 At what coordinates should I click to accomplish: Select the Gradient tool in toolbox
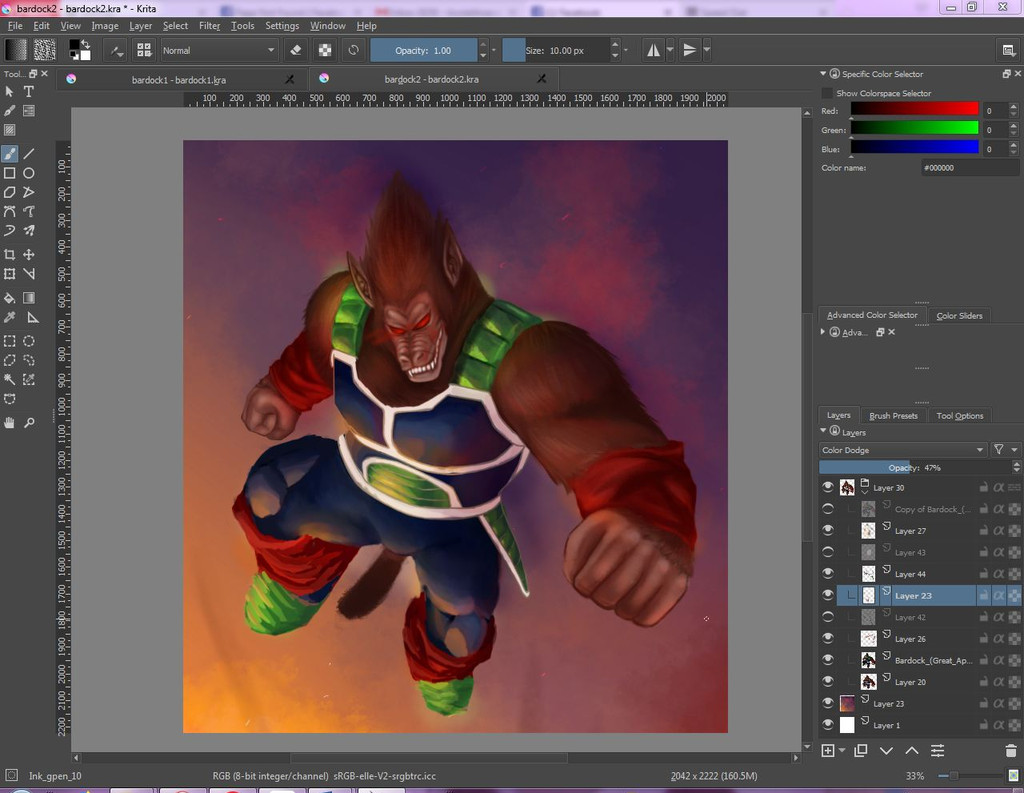pyautogui.click(x=29, y=298)
